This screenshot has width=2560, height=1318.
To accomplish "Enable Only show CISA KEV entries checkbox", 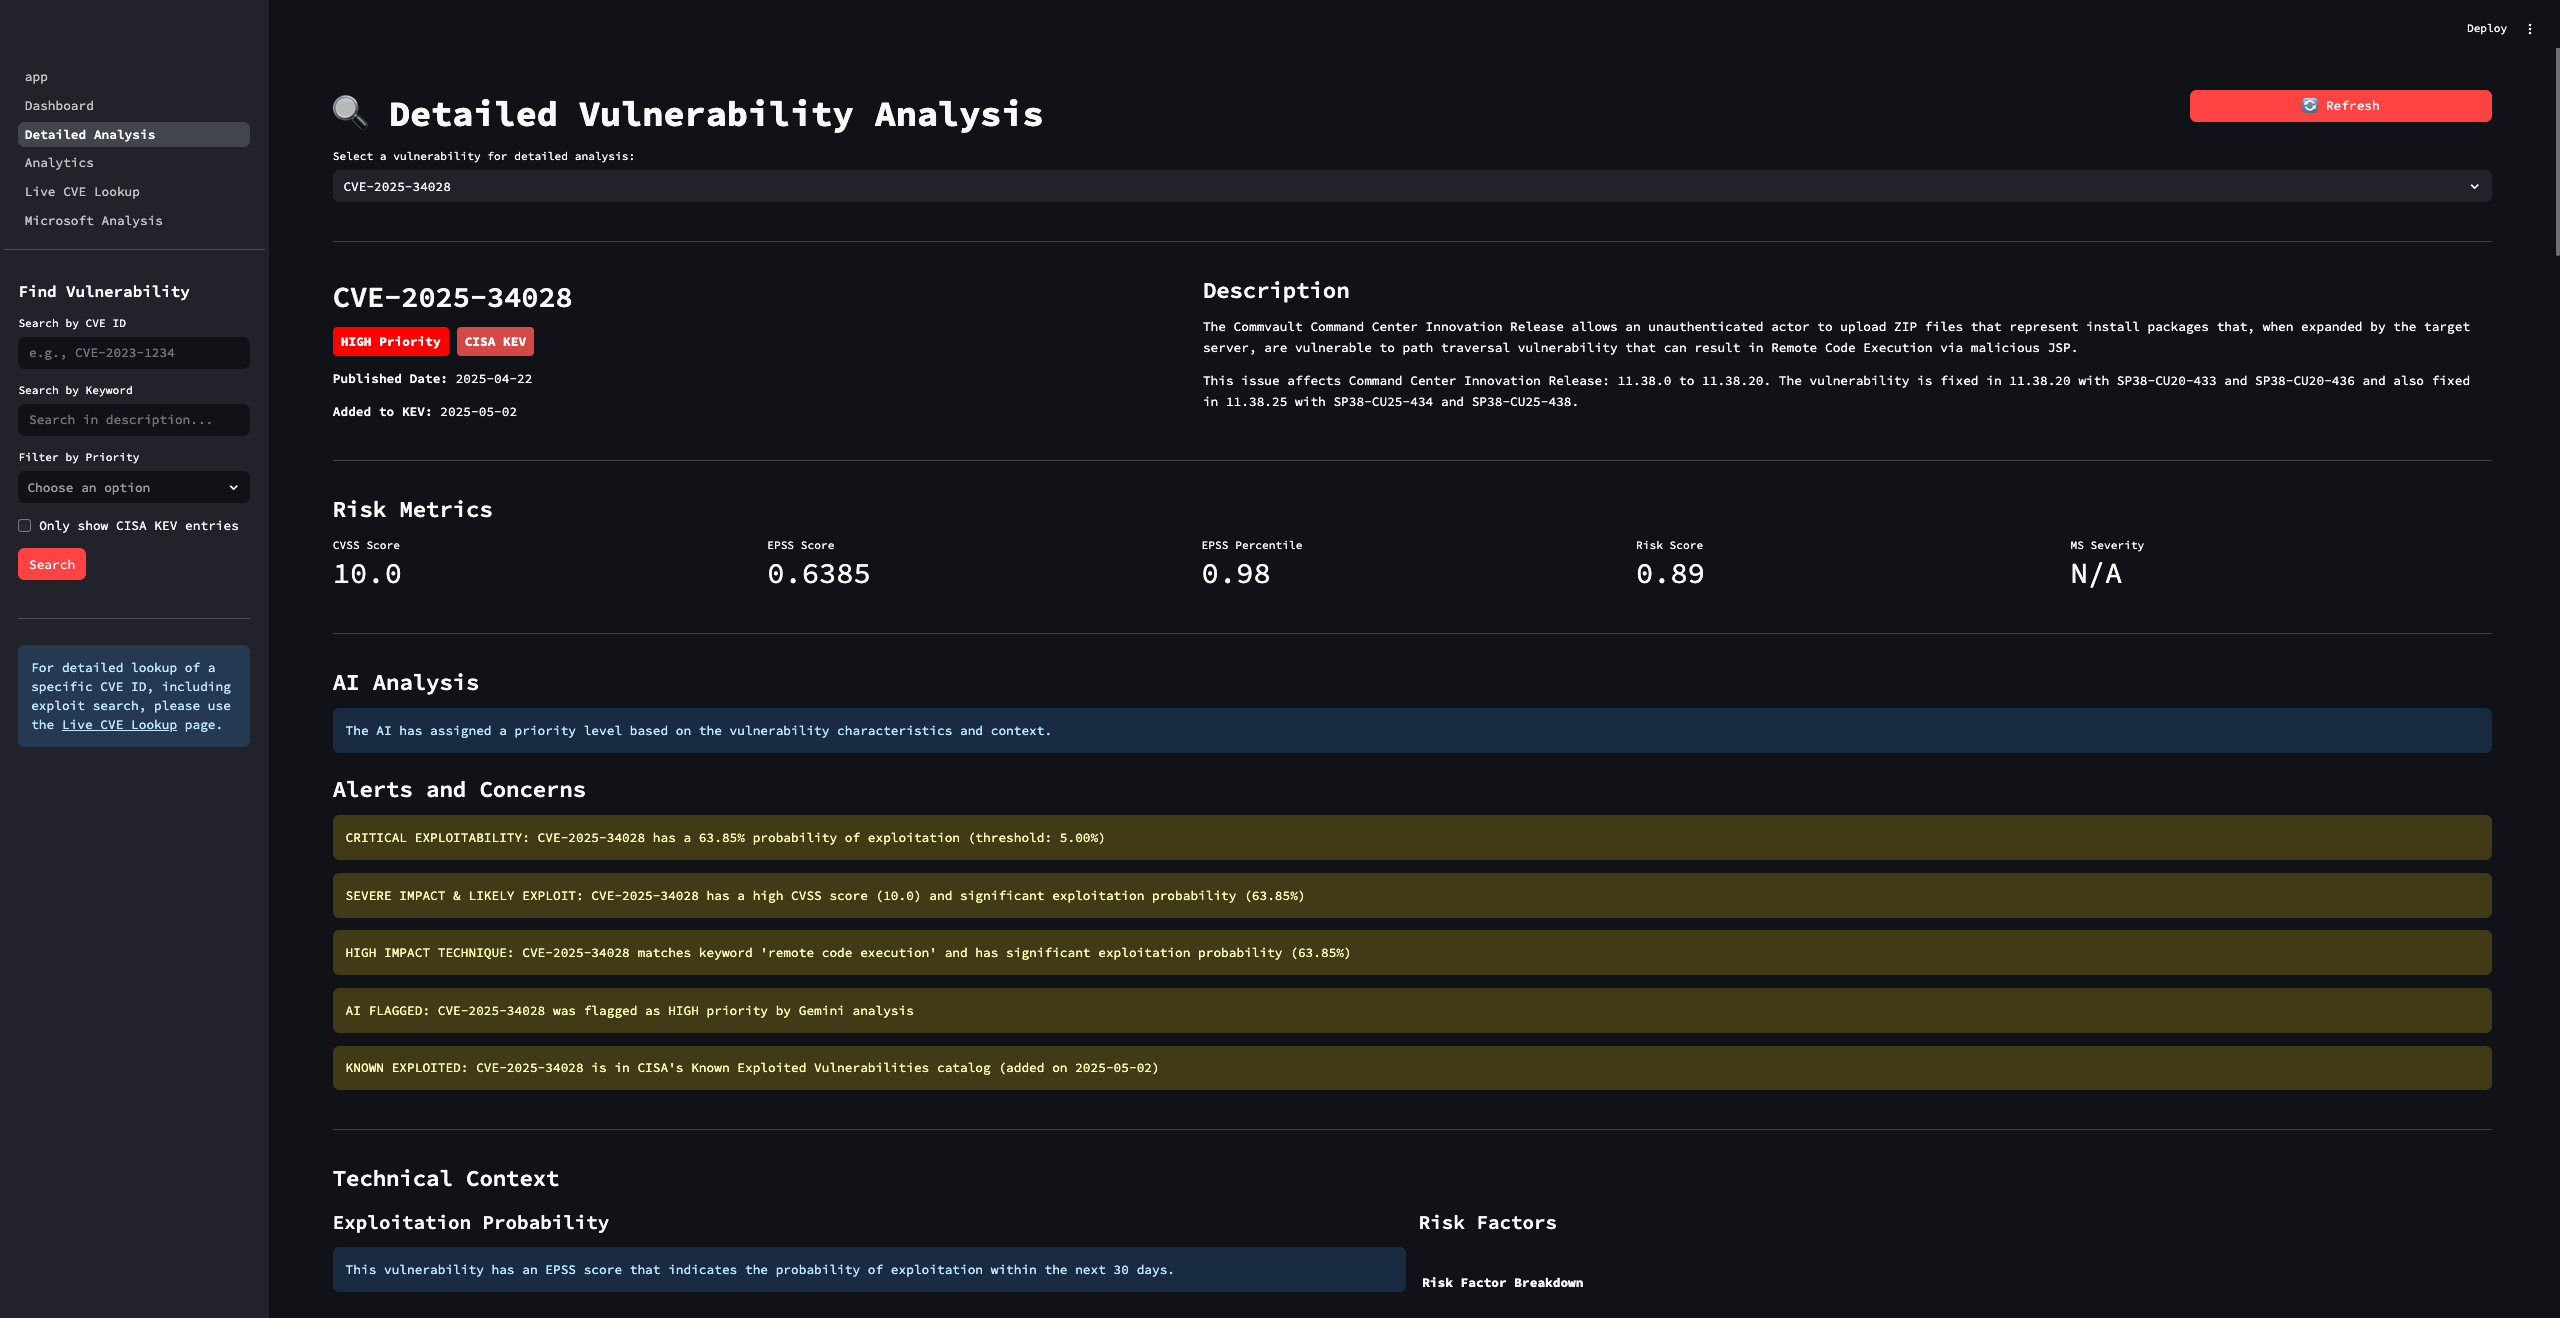I will (x=25, y=526).
